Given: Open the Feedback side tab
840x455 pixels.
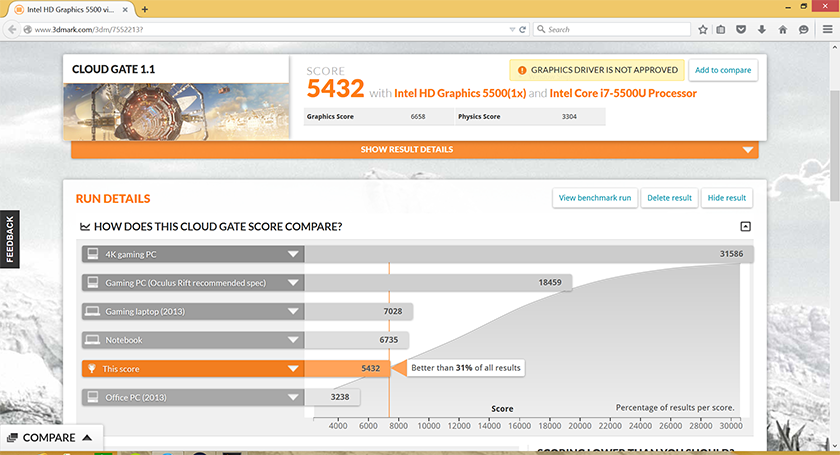Looking at the screenshot, I should coord(10,239).
